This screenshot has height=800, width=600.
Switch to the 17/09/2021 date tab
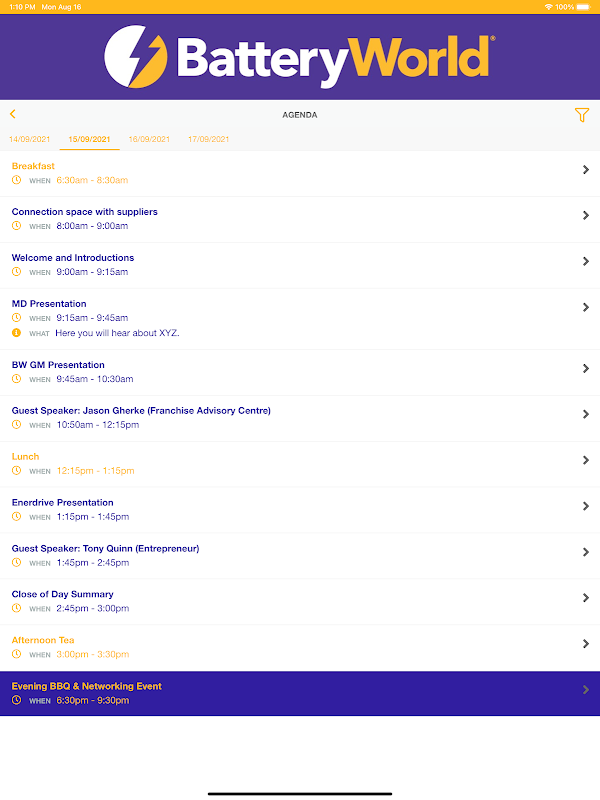[x=209, y=139]
